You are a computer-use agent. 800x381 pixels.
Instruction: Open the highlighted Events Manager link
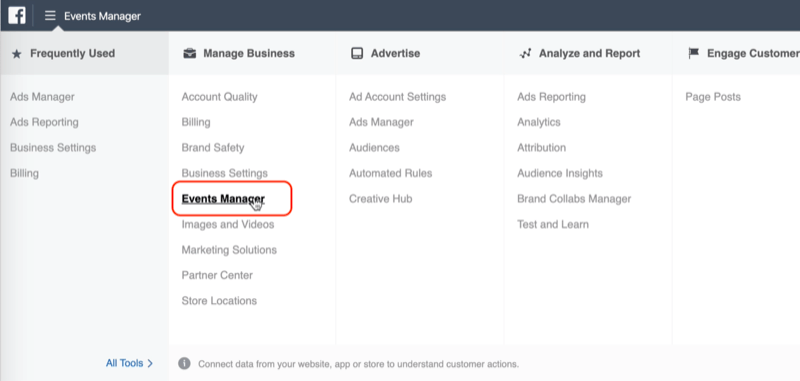click(x=223, y=198)
